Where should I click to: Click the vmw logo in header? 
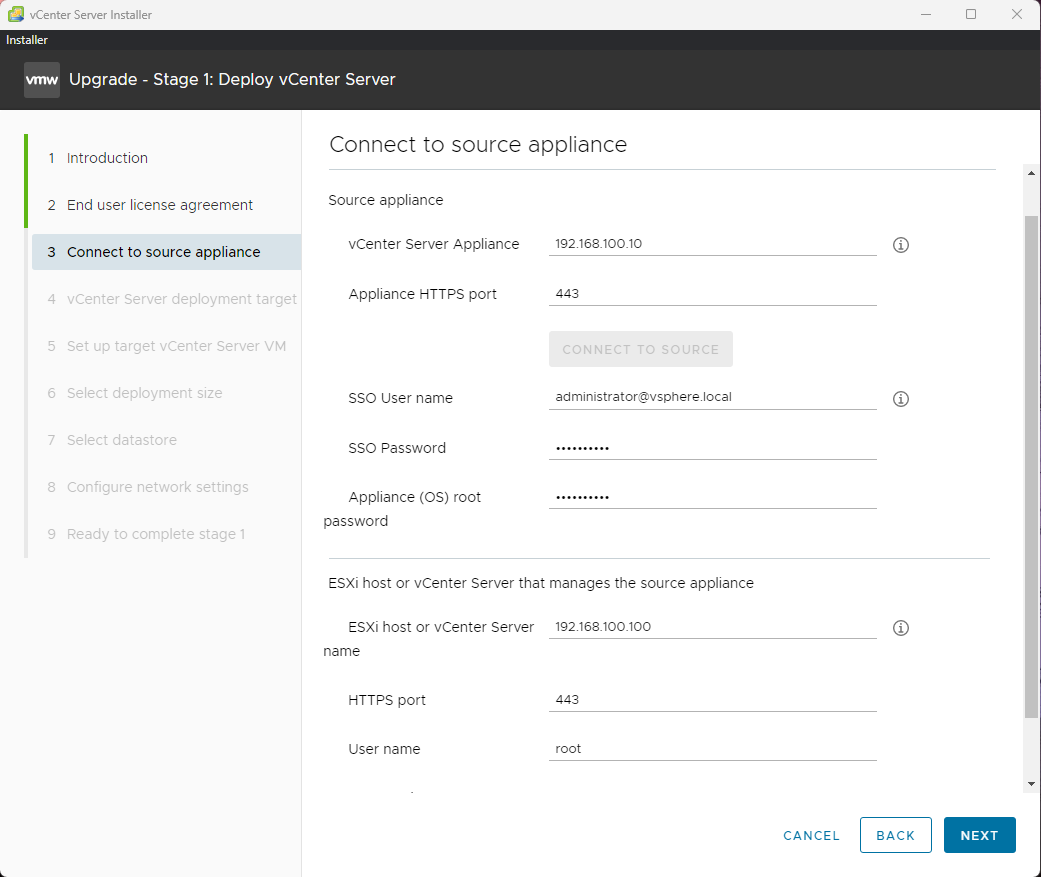pos(42,79)
